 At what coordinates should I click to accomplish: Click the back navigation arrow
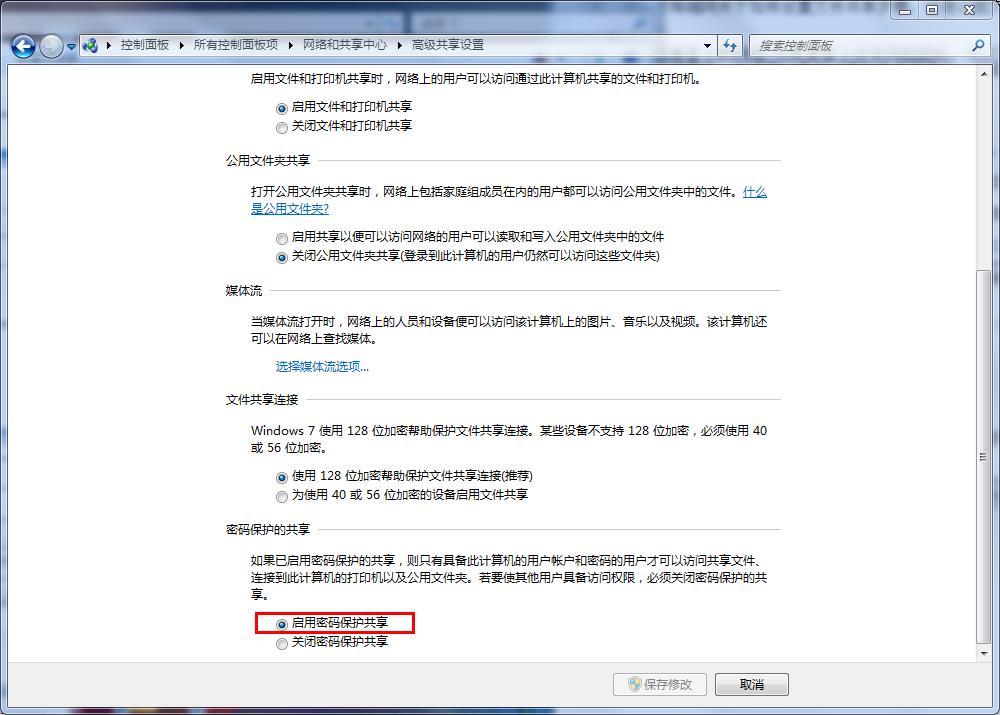click(x=21, y=45)
